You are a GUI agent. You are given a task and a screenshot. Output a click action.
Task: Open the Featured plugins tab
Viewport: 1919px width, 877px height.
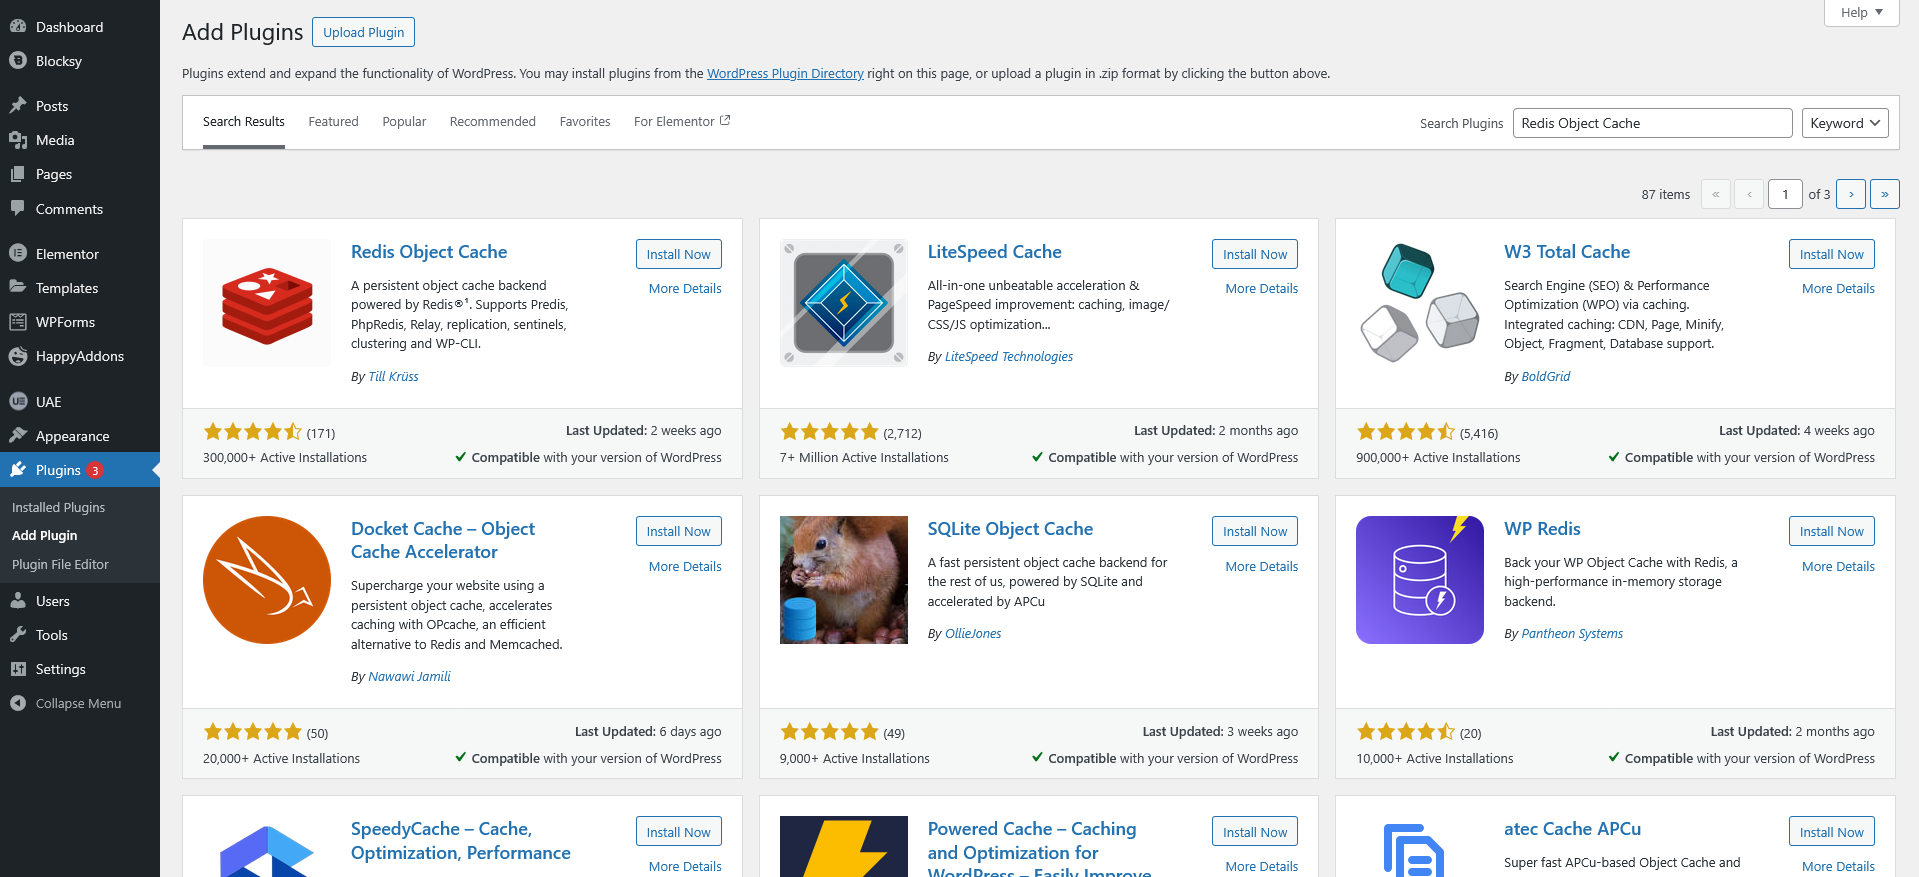point(333,122)
